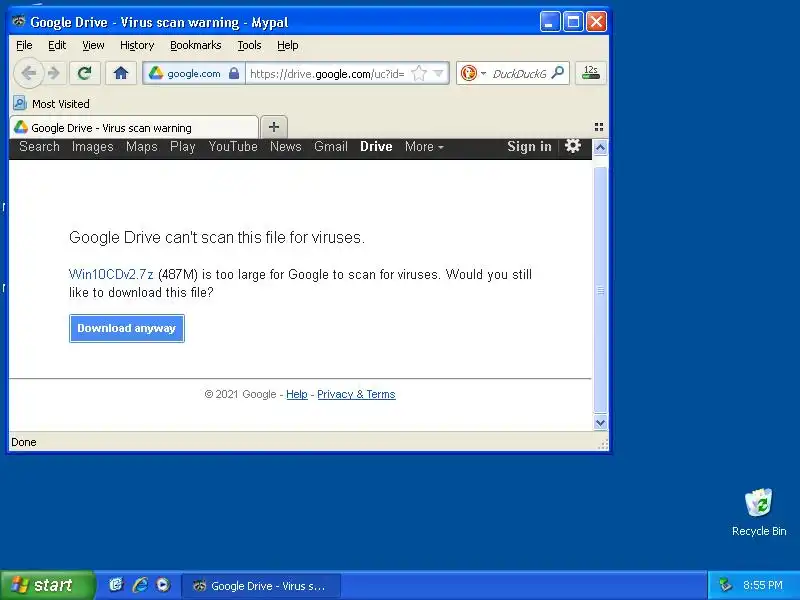The image size is (800, 600).
Task: Open YouTube in the Google bar
Action: 233,147
